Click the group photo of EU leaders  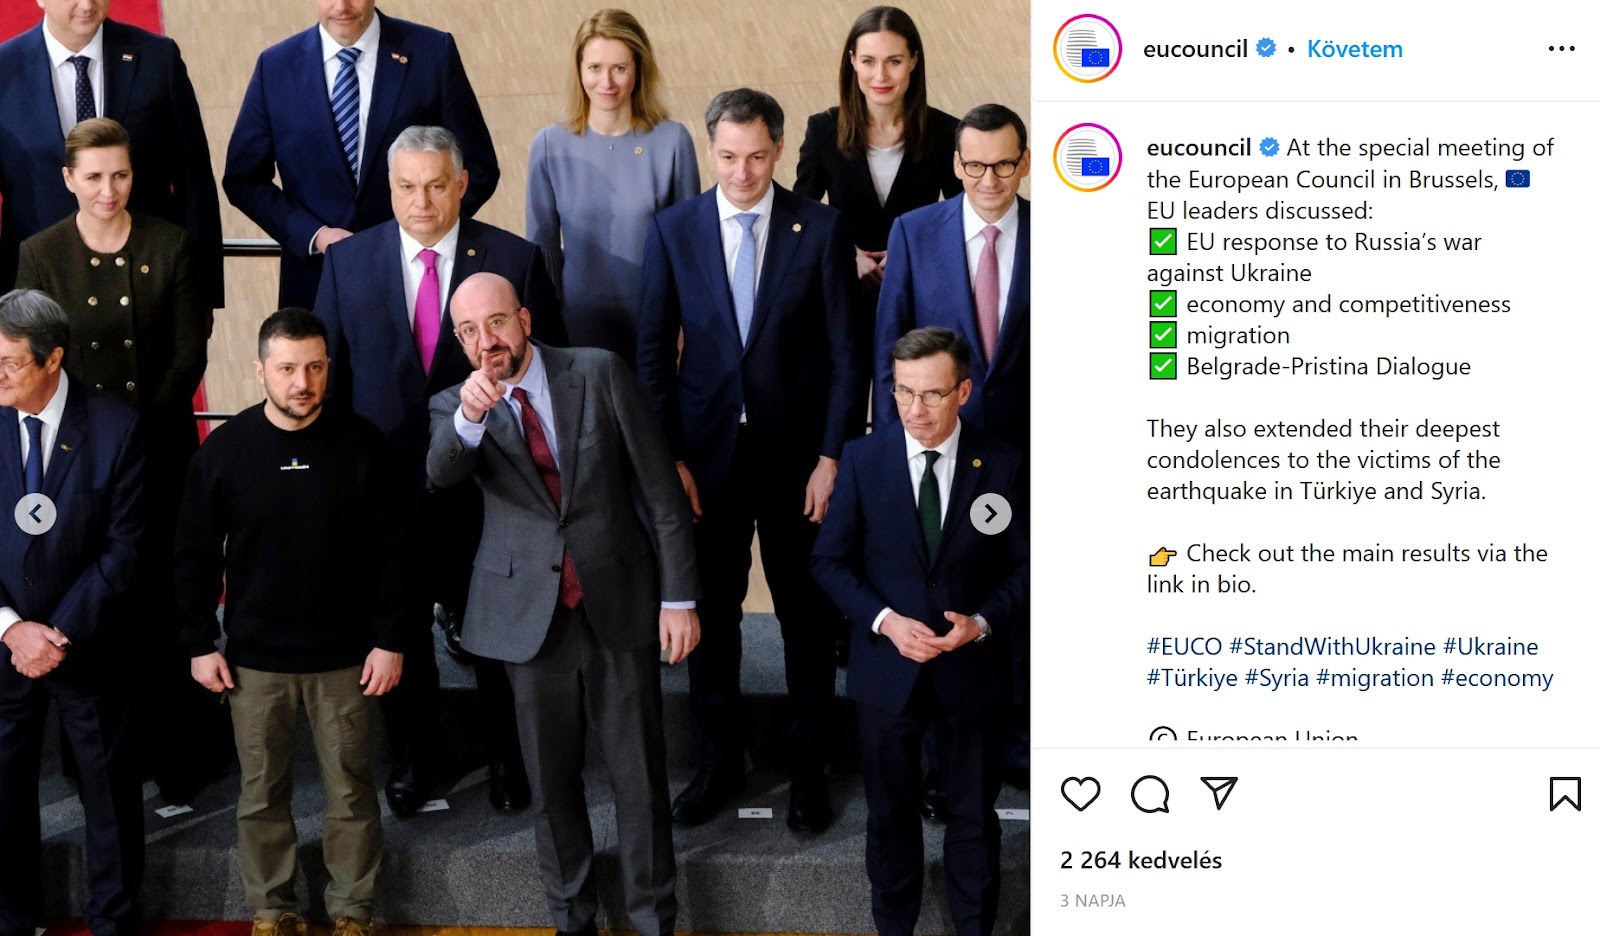(515, 468)
